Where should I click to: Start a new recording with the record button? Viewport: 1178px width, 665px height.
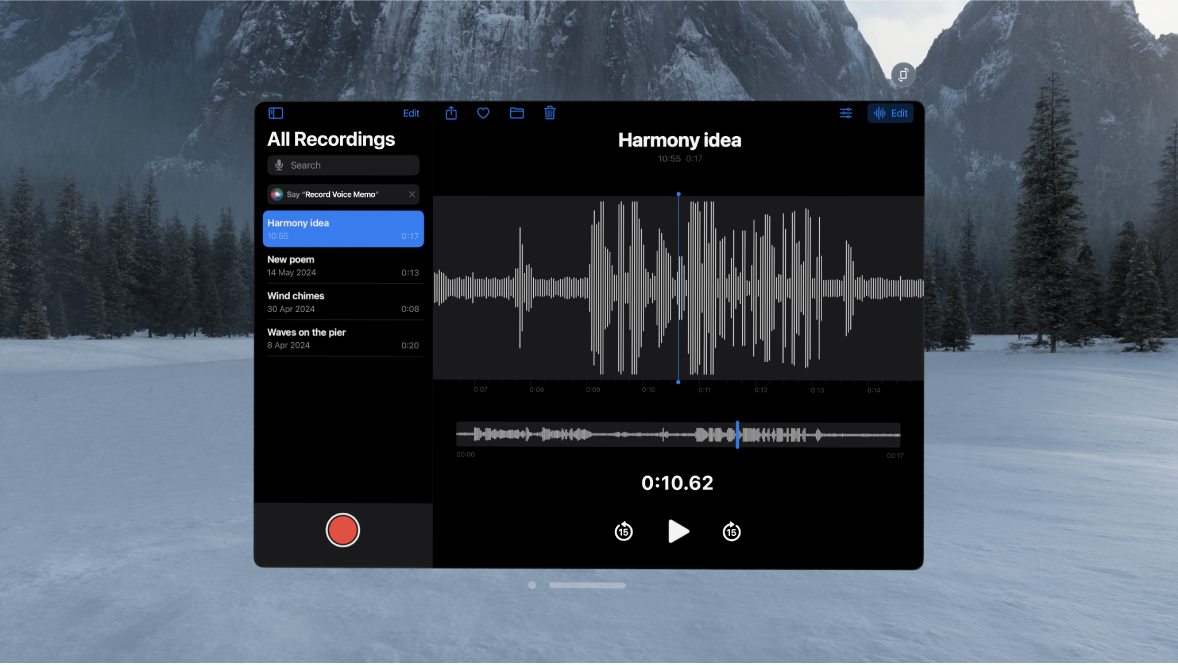point(343,530)
